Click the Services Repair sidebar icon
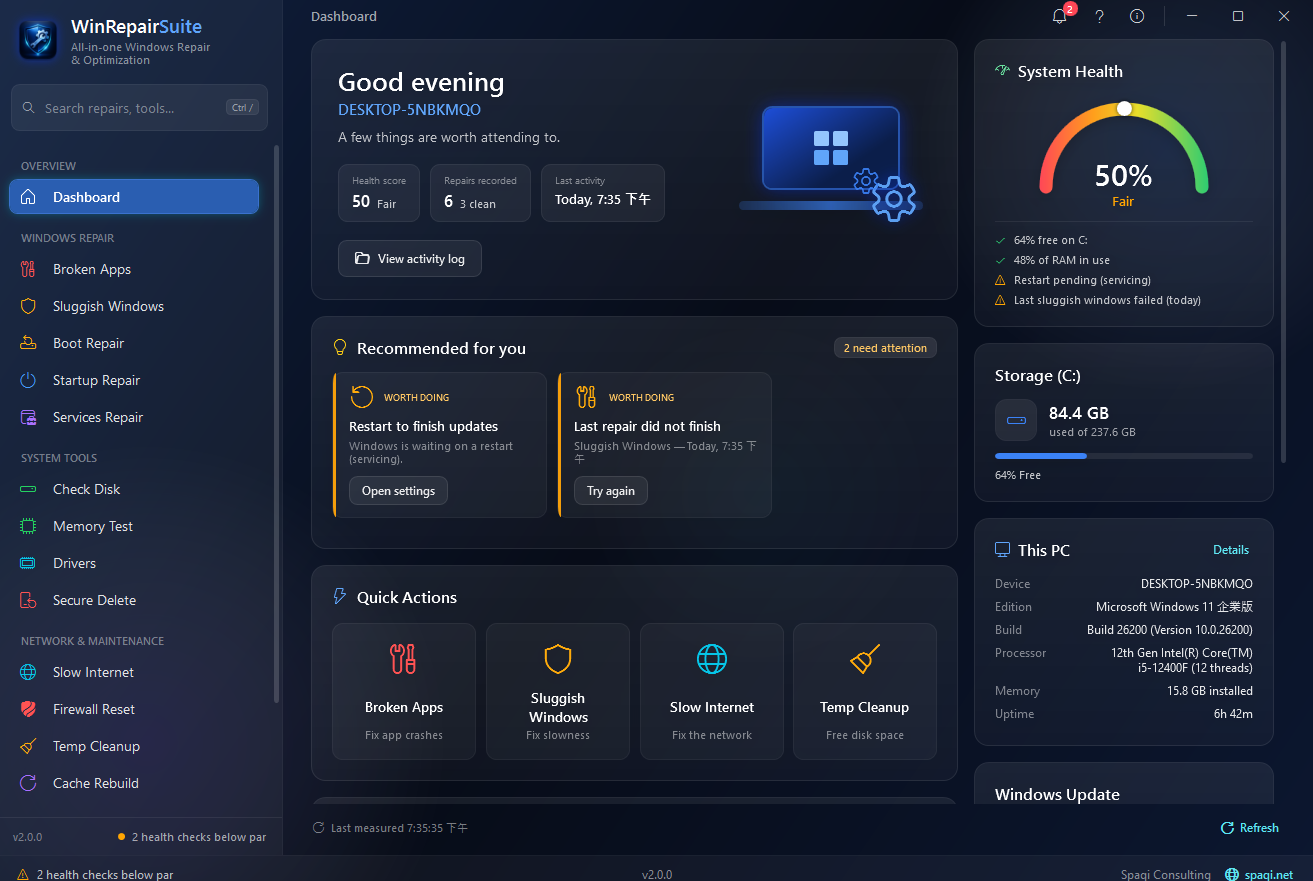1313x881 pixels. click(x=29, y=417)
